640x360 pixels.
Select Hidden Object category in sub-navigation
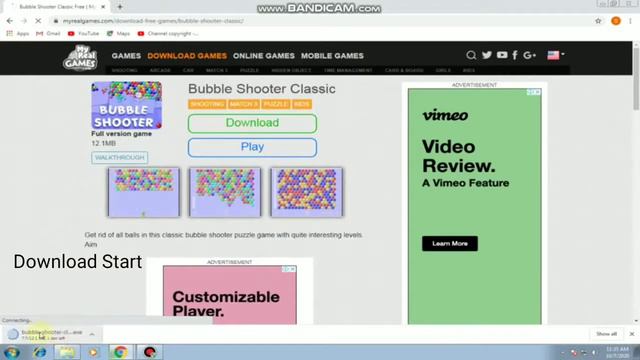coord(291,70)
